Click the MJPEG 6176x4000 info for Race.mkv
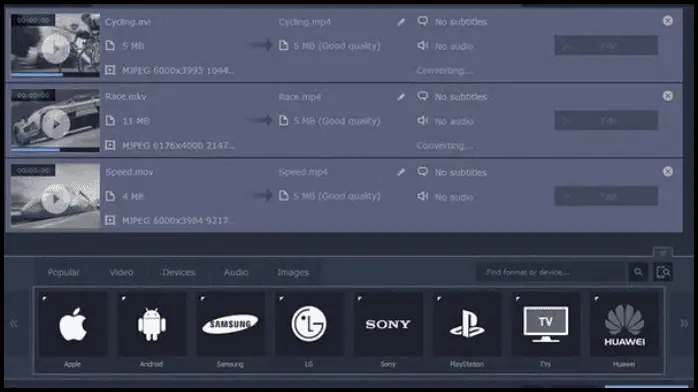 click(x=179, y=145)
